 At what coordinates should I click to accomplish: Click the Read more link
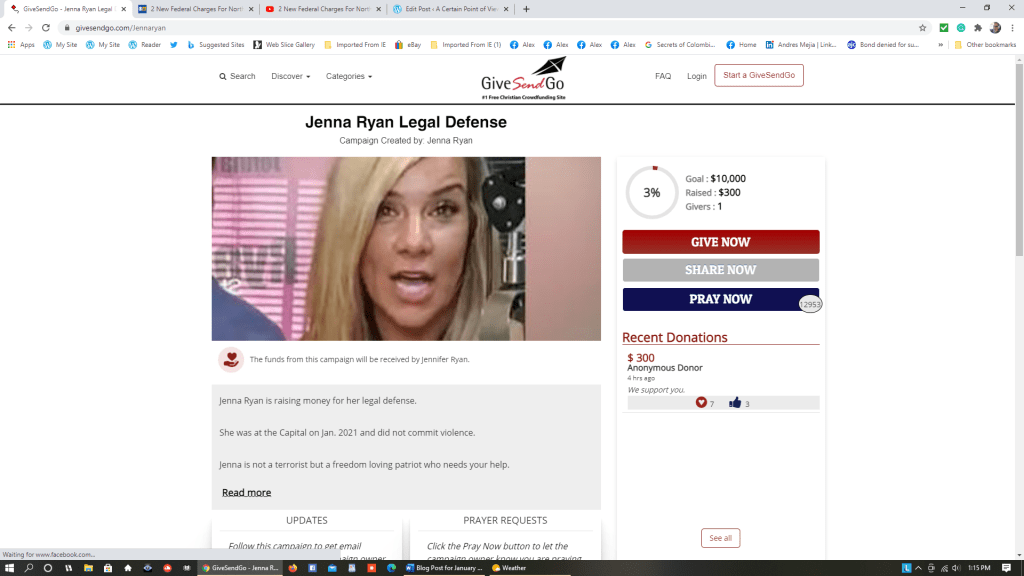tap(246, 492)
